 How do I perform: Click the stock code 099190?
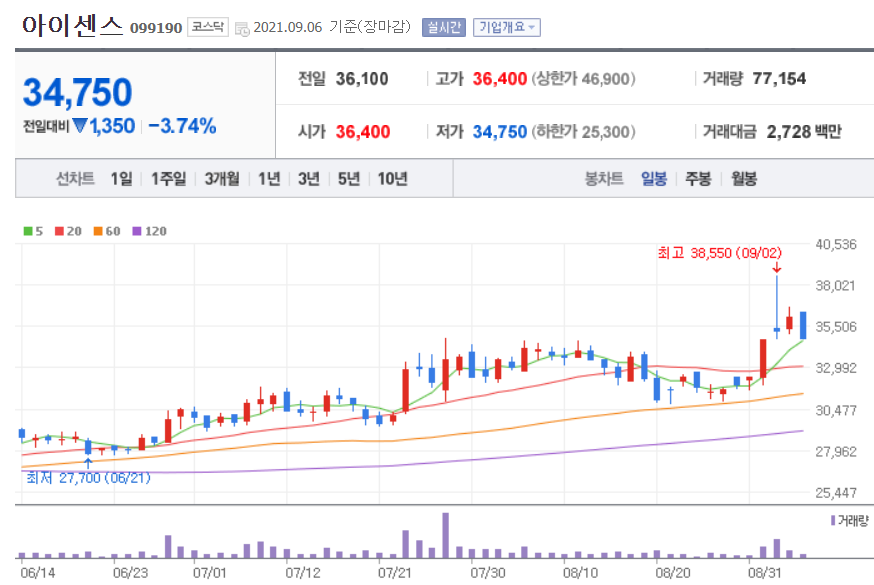coord(156,28)
